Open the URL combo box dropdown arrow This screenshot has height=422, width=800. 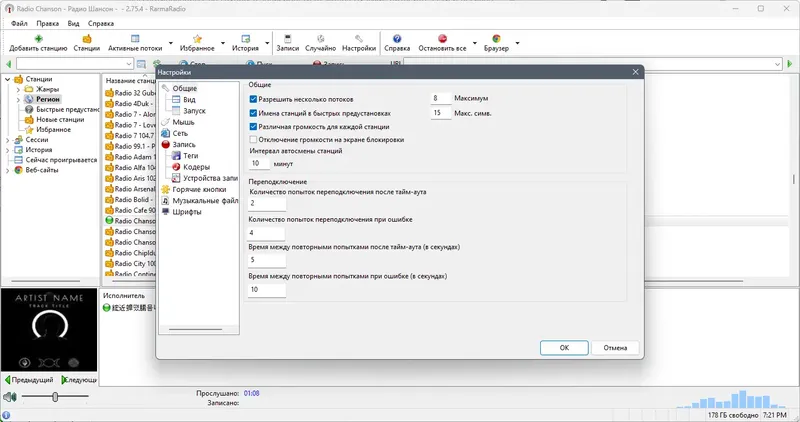pos(778,64)
